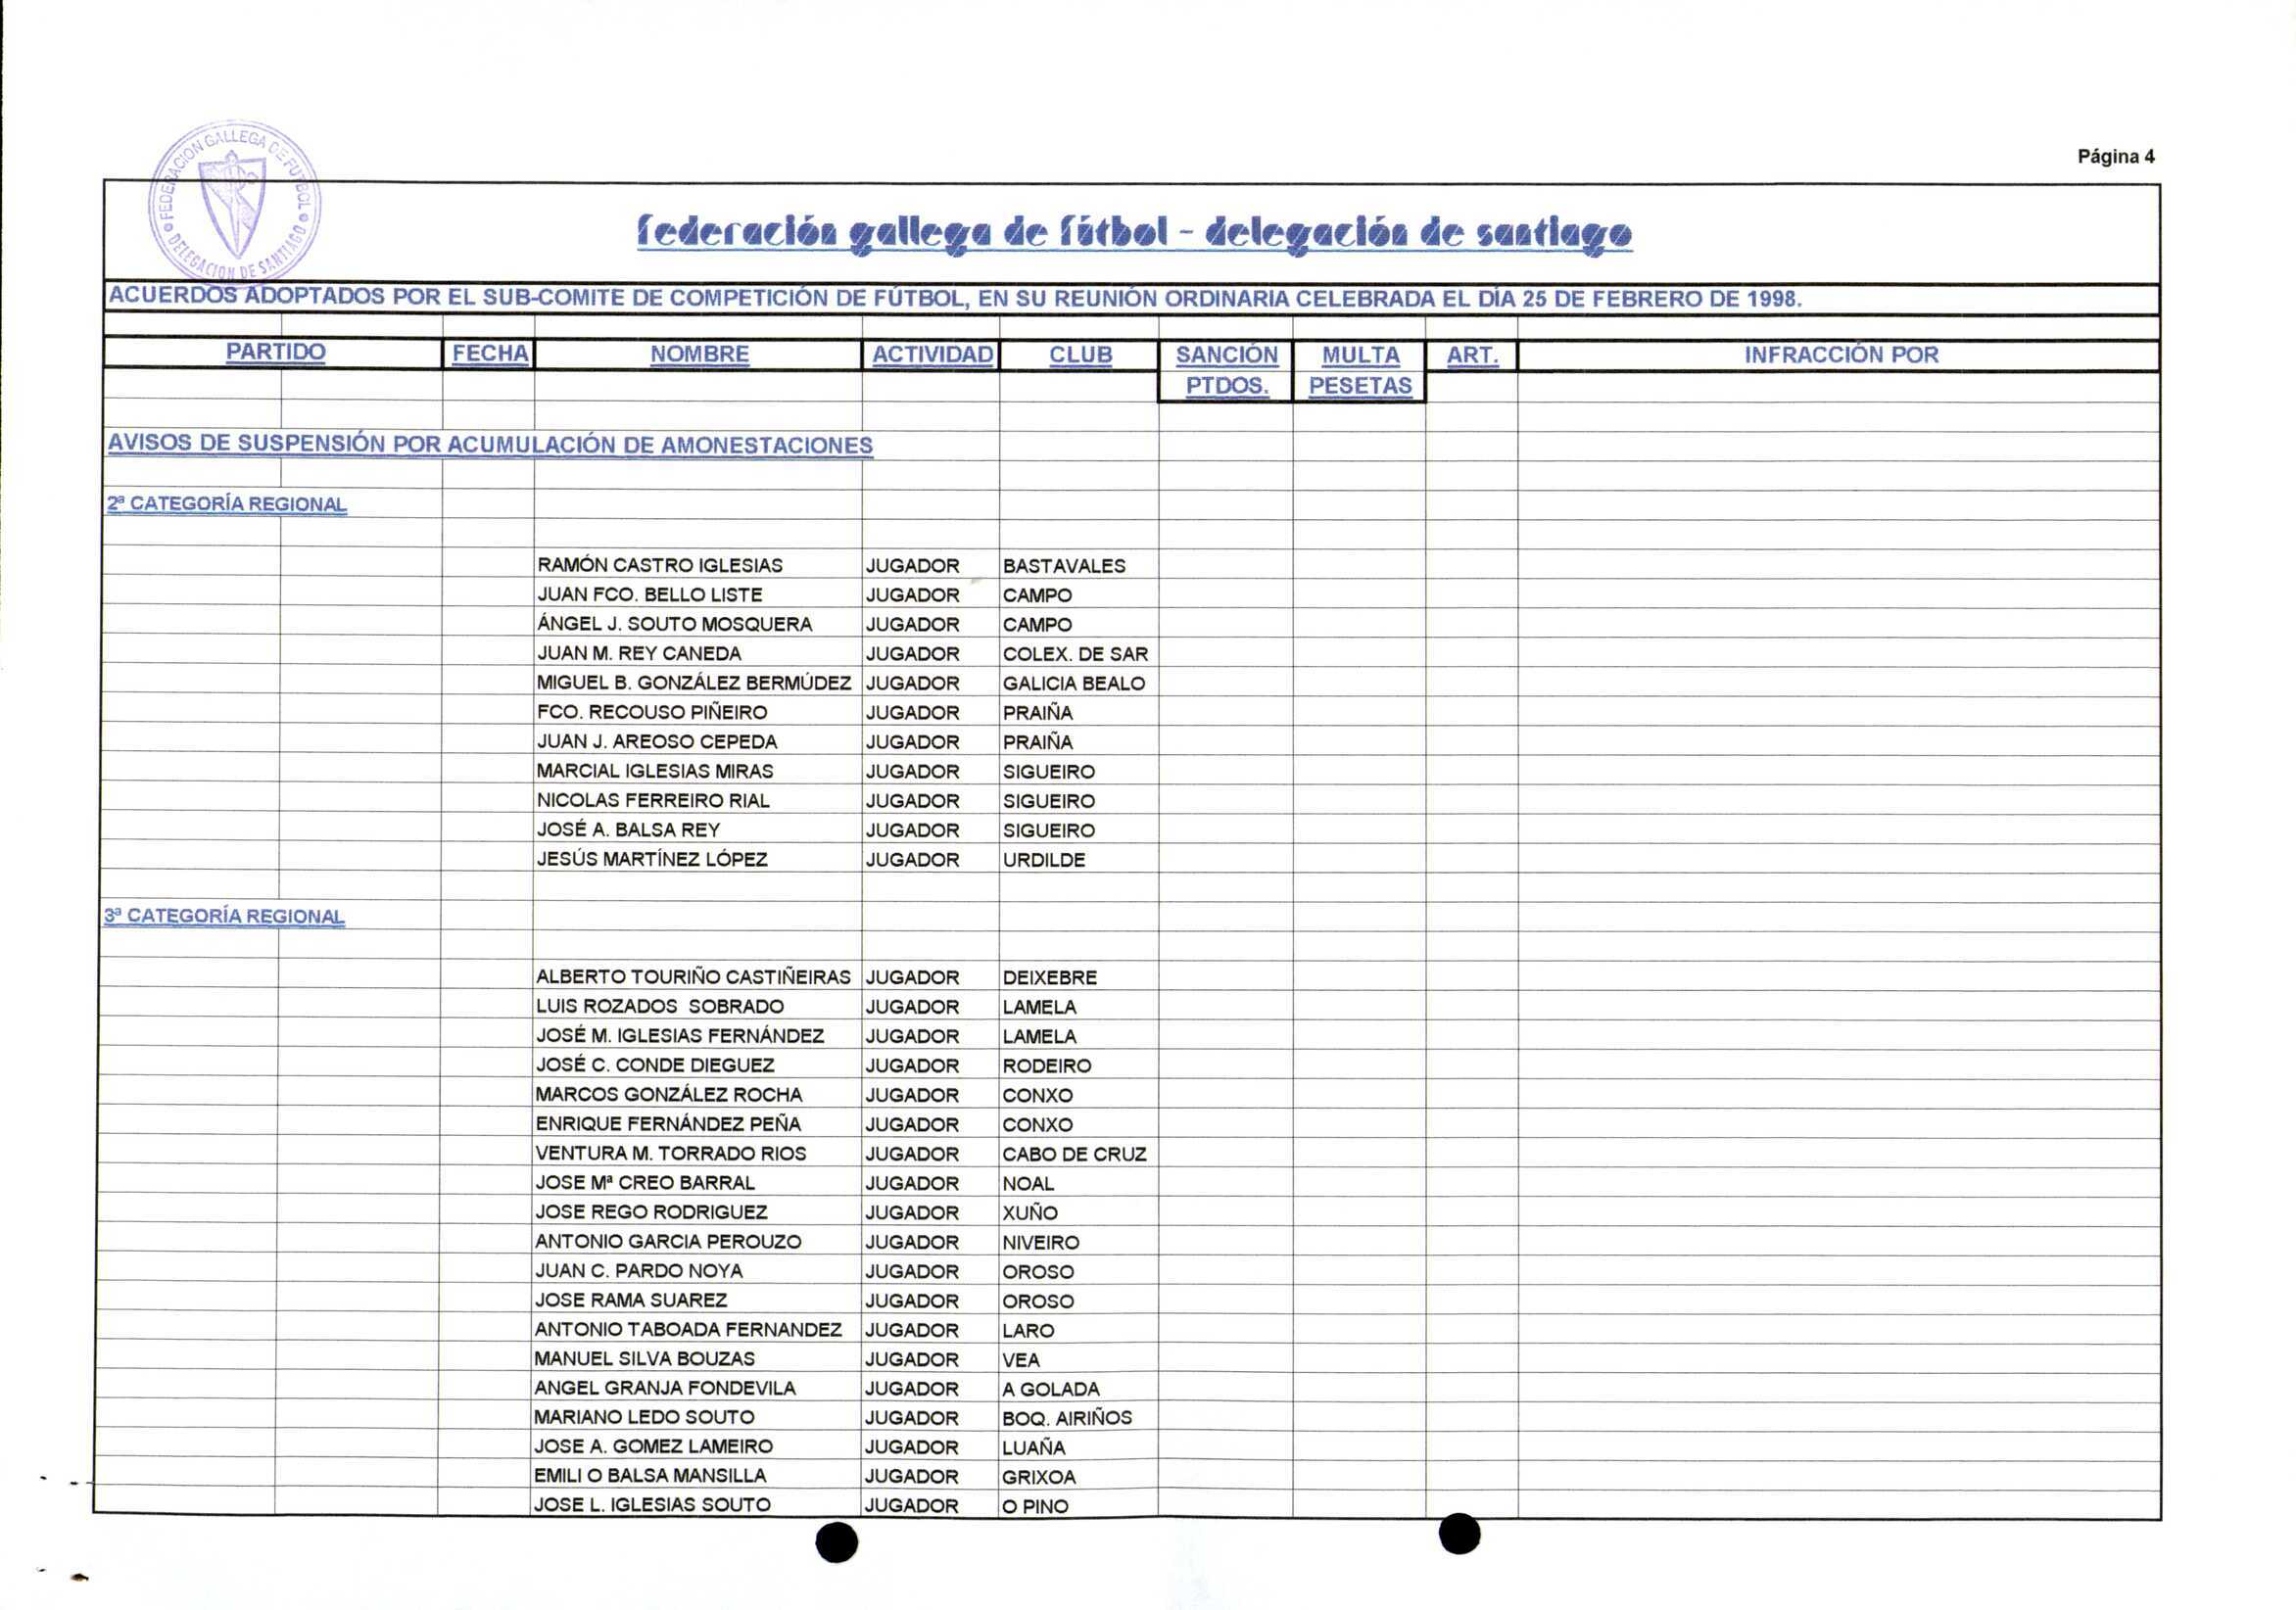
Task: Click the ART. column header
Action: click(1471, 355)
